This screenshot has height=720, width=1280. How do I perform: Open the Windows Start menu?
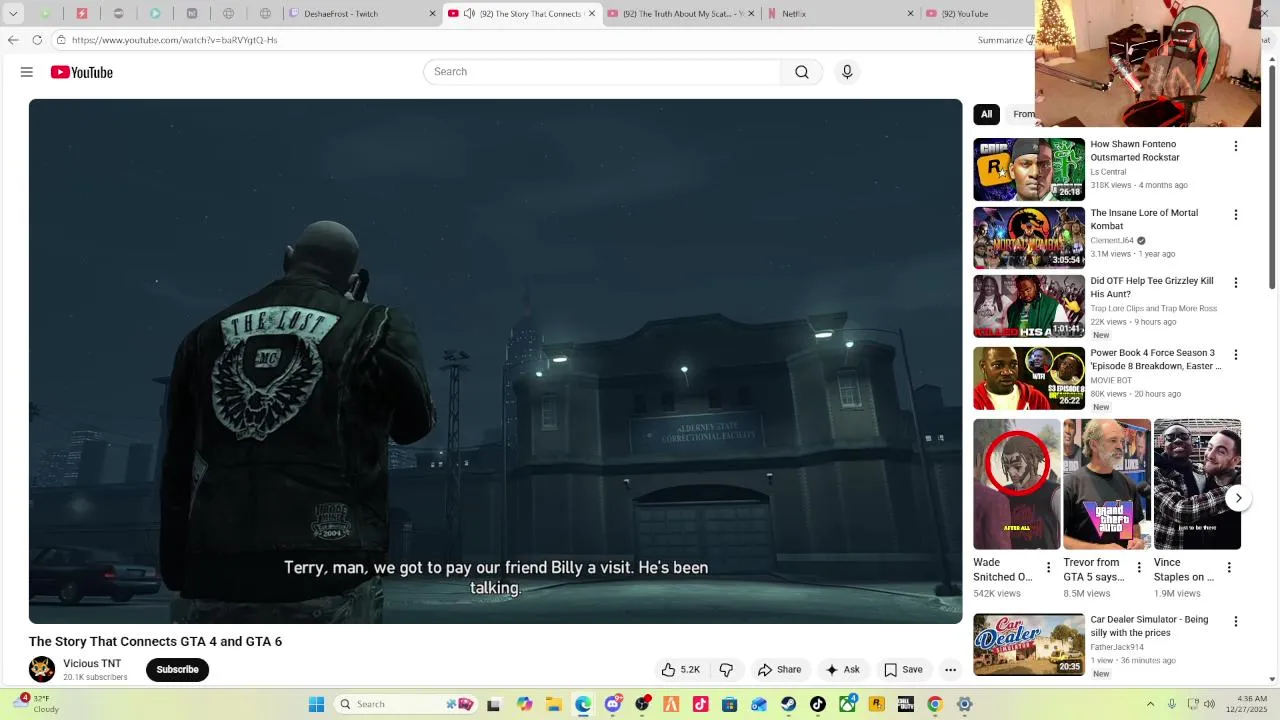pos(316,704)
